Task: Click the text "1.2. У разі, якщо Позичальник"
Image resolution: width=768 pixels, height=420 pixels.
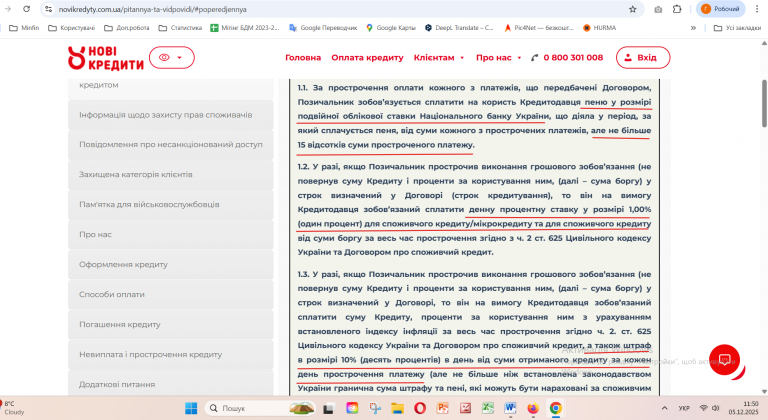Action: (x=359, y=167)
